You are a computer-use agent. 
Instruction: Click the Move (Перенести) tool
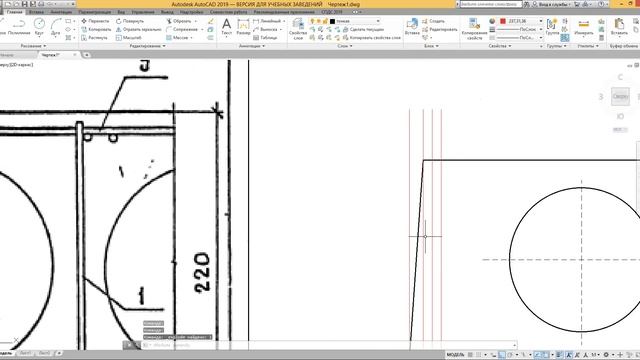(x=95, y=21)
